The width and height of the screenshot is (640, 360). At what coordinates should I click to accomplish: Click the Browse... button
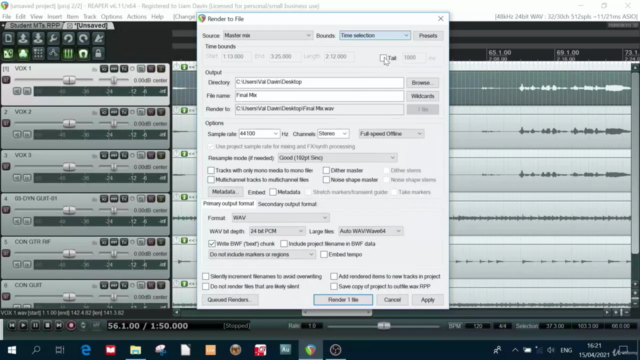pyautogui.click(x=422, y=82)
